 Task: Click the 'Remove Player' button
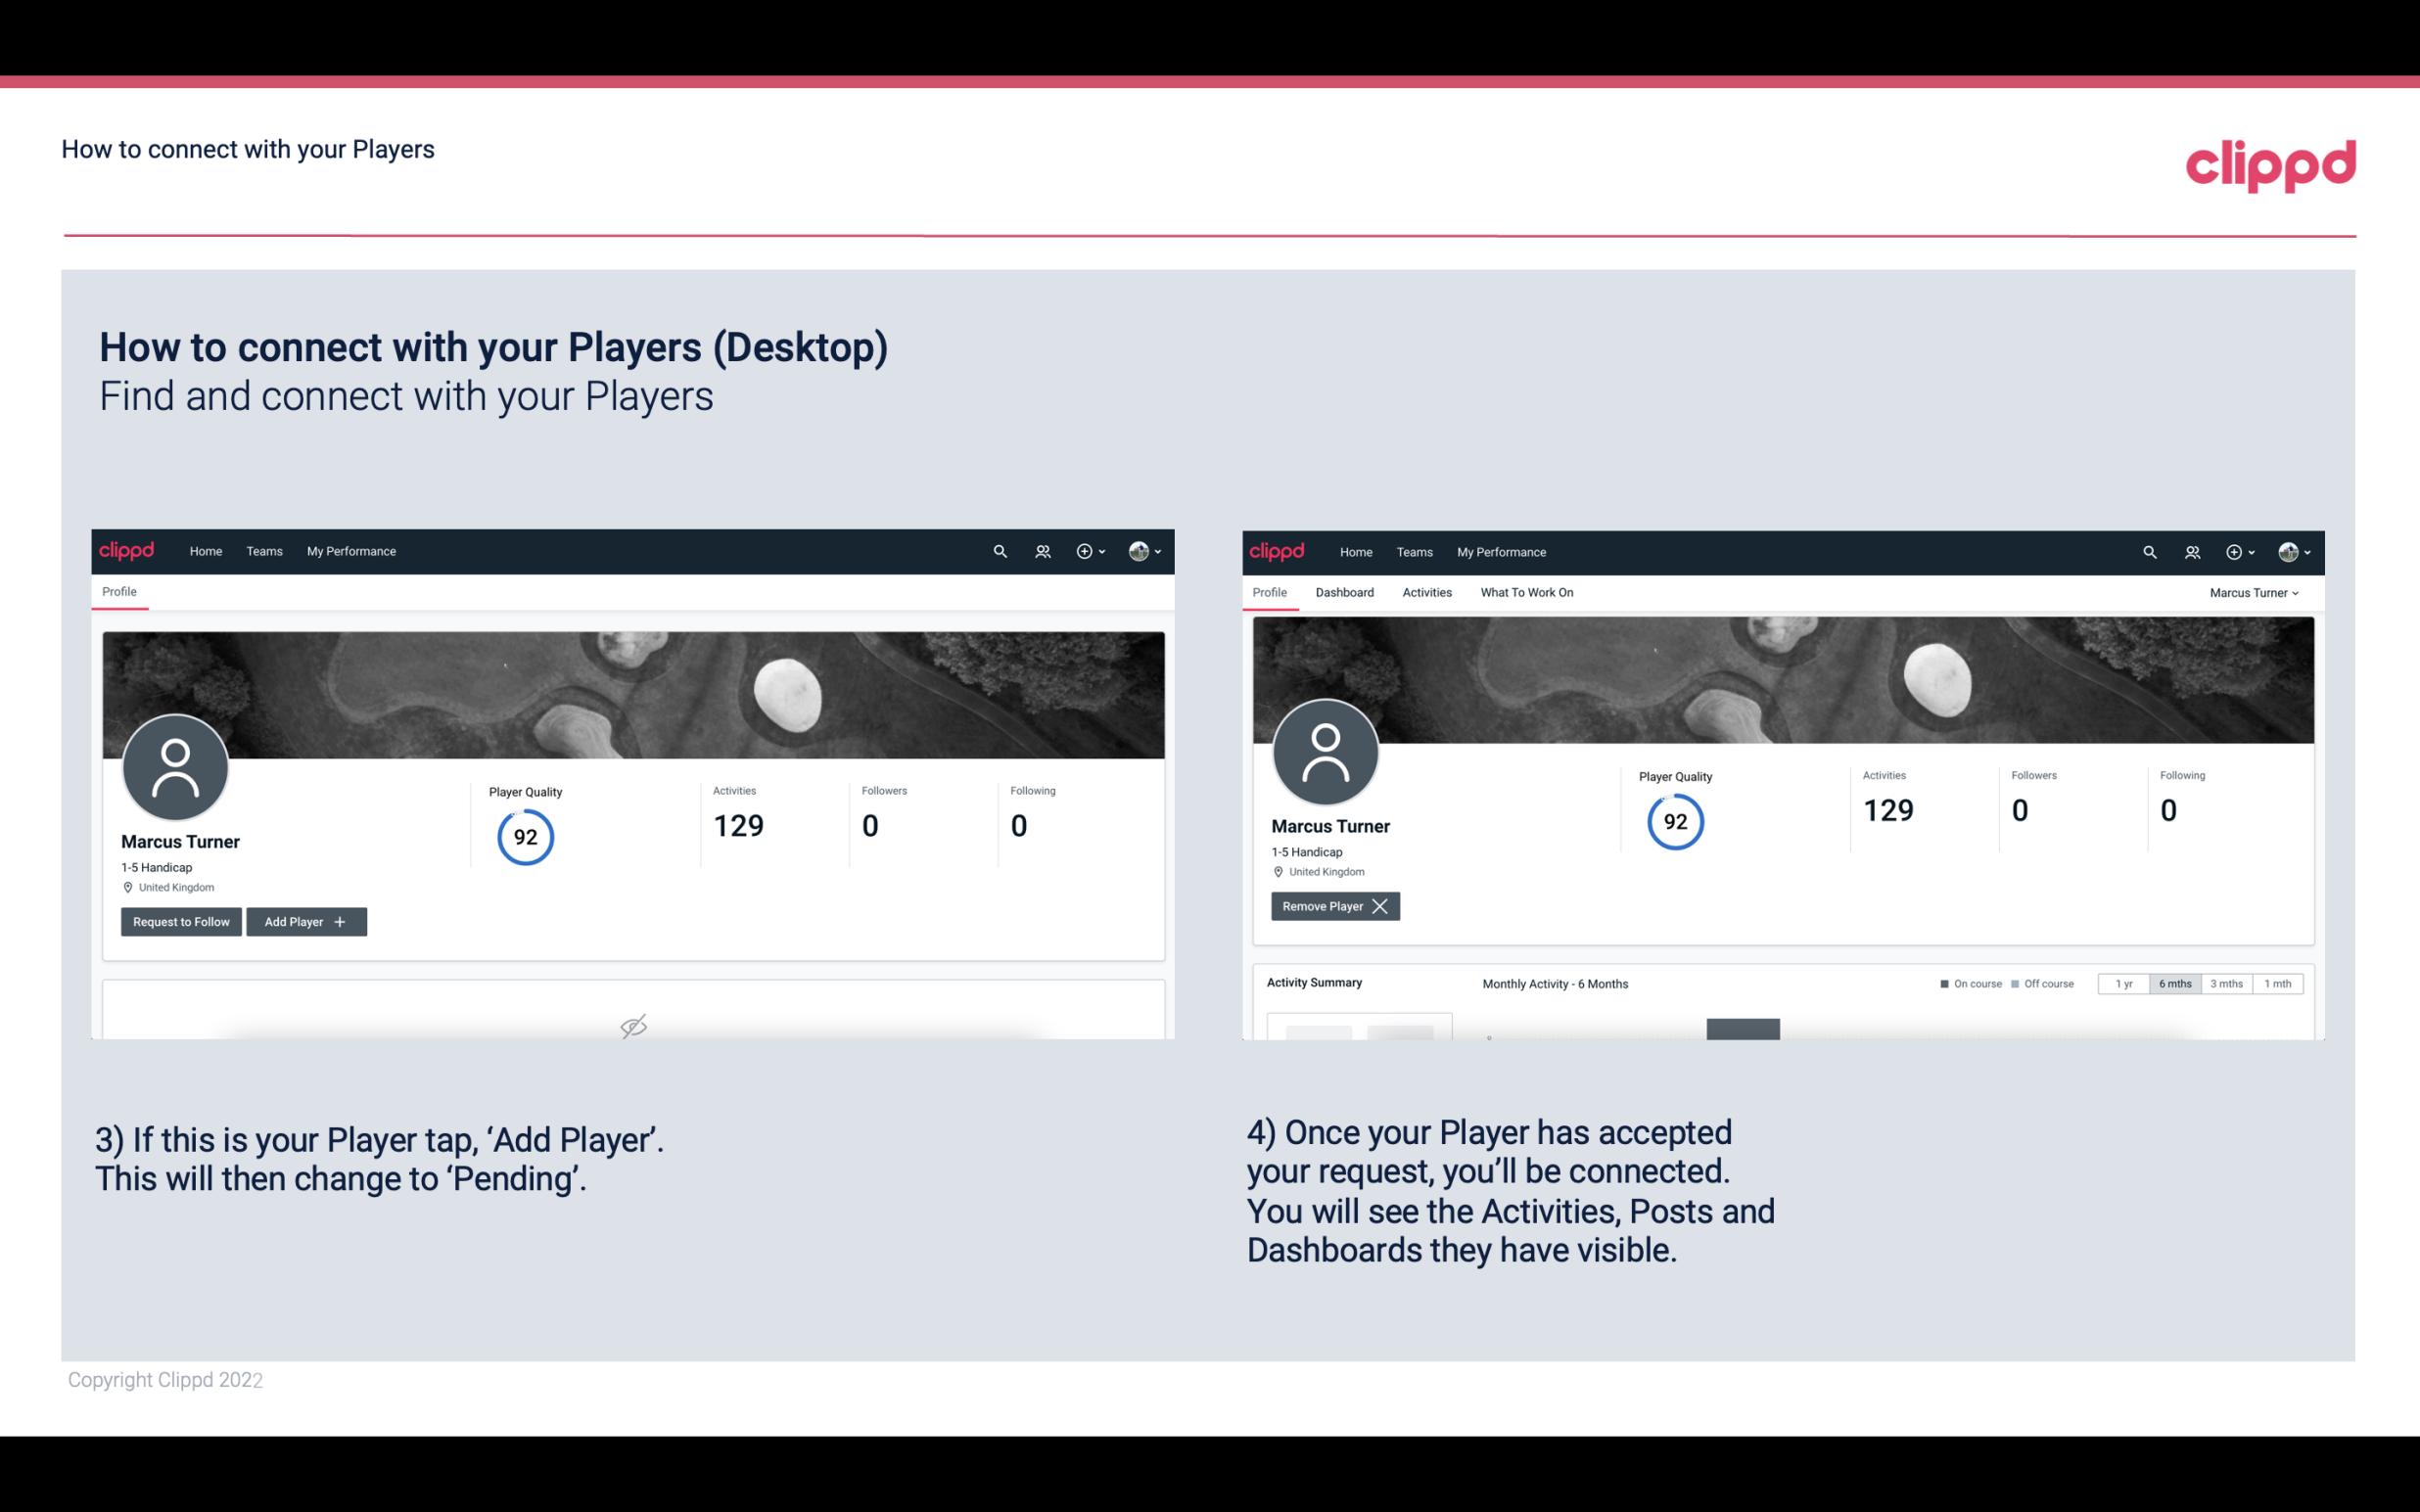point(1334,906)
